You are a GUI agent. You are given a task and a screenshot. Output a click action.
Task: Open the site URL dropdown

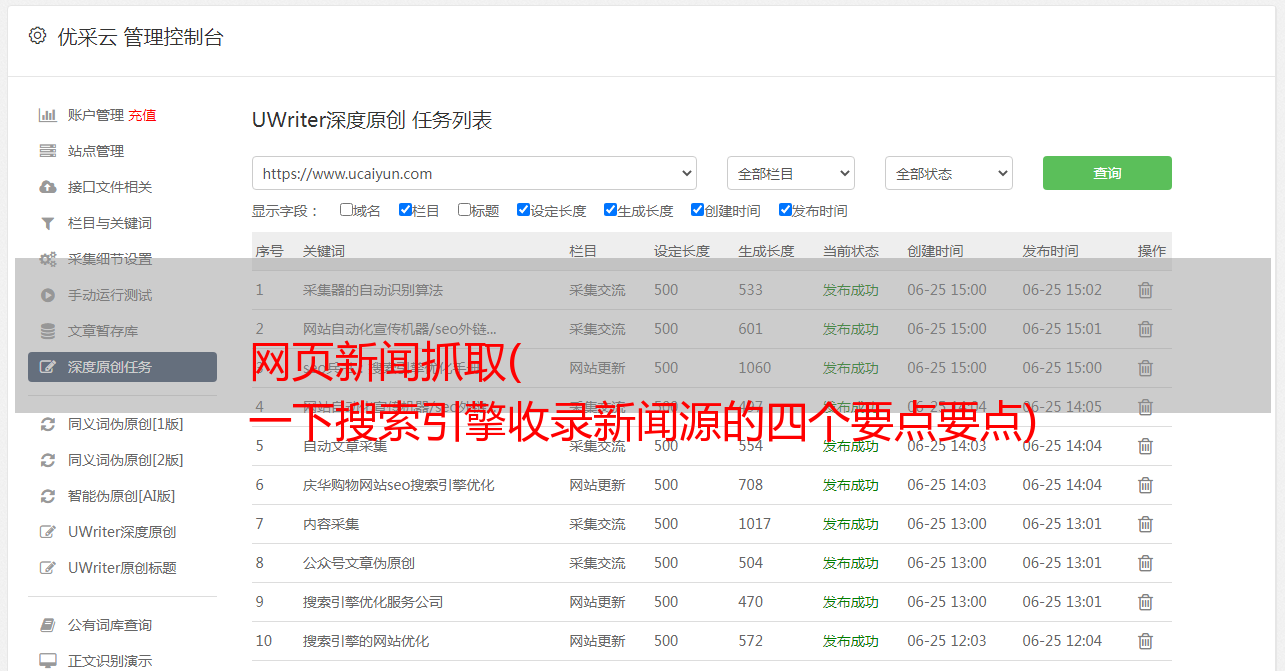(474, 173)
